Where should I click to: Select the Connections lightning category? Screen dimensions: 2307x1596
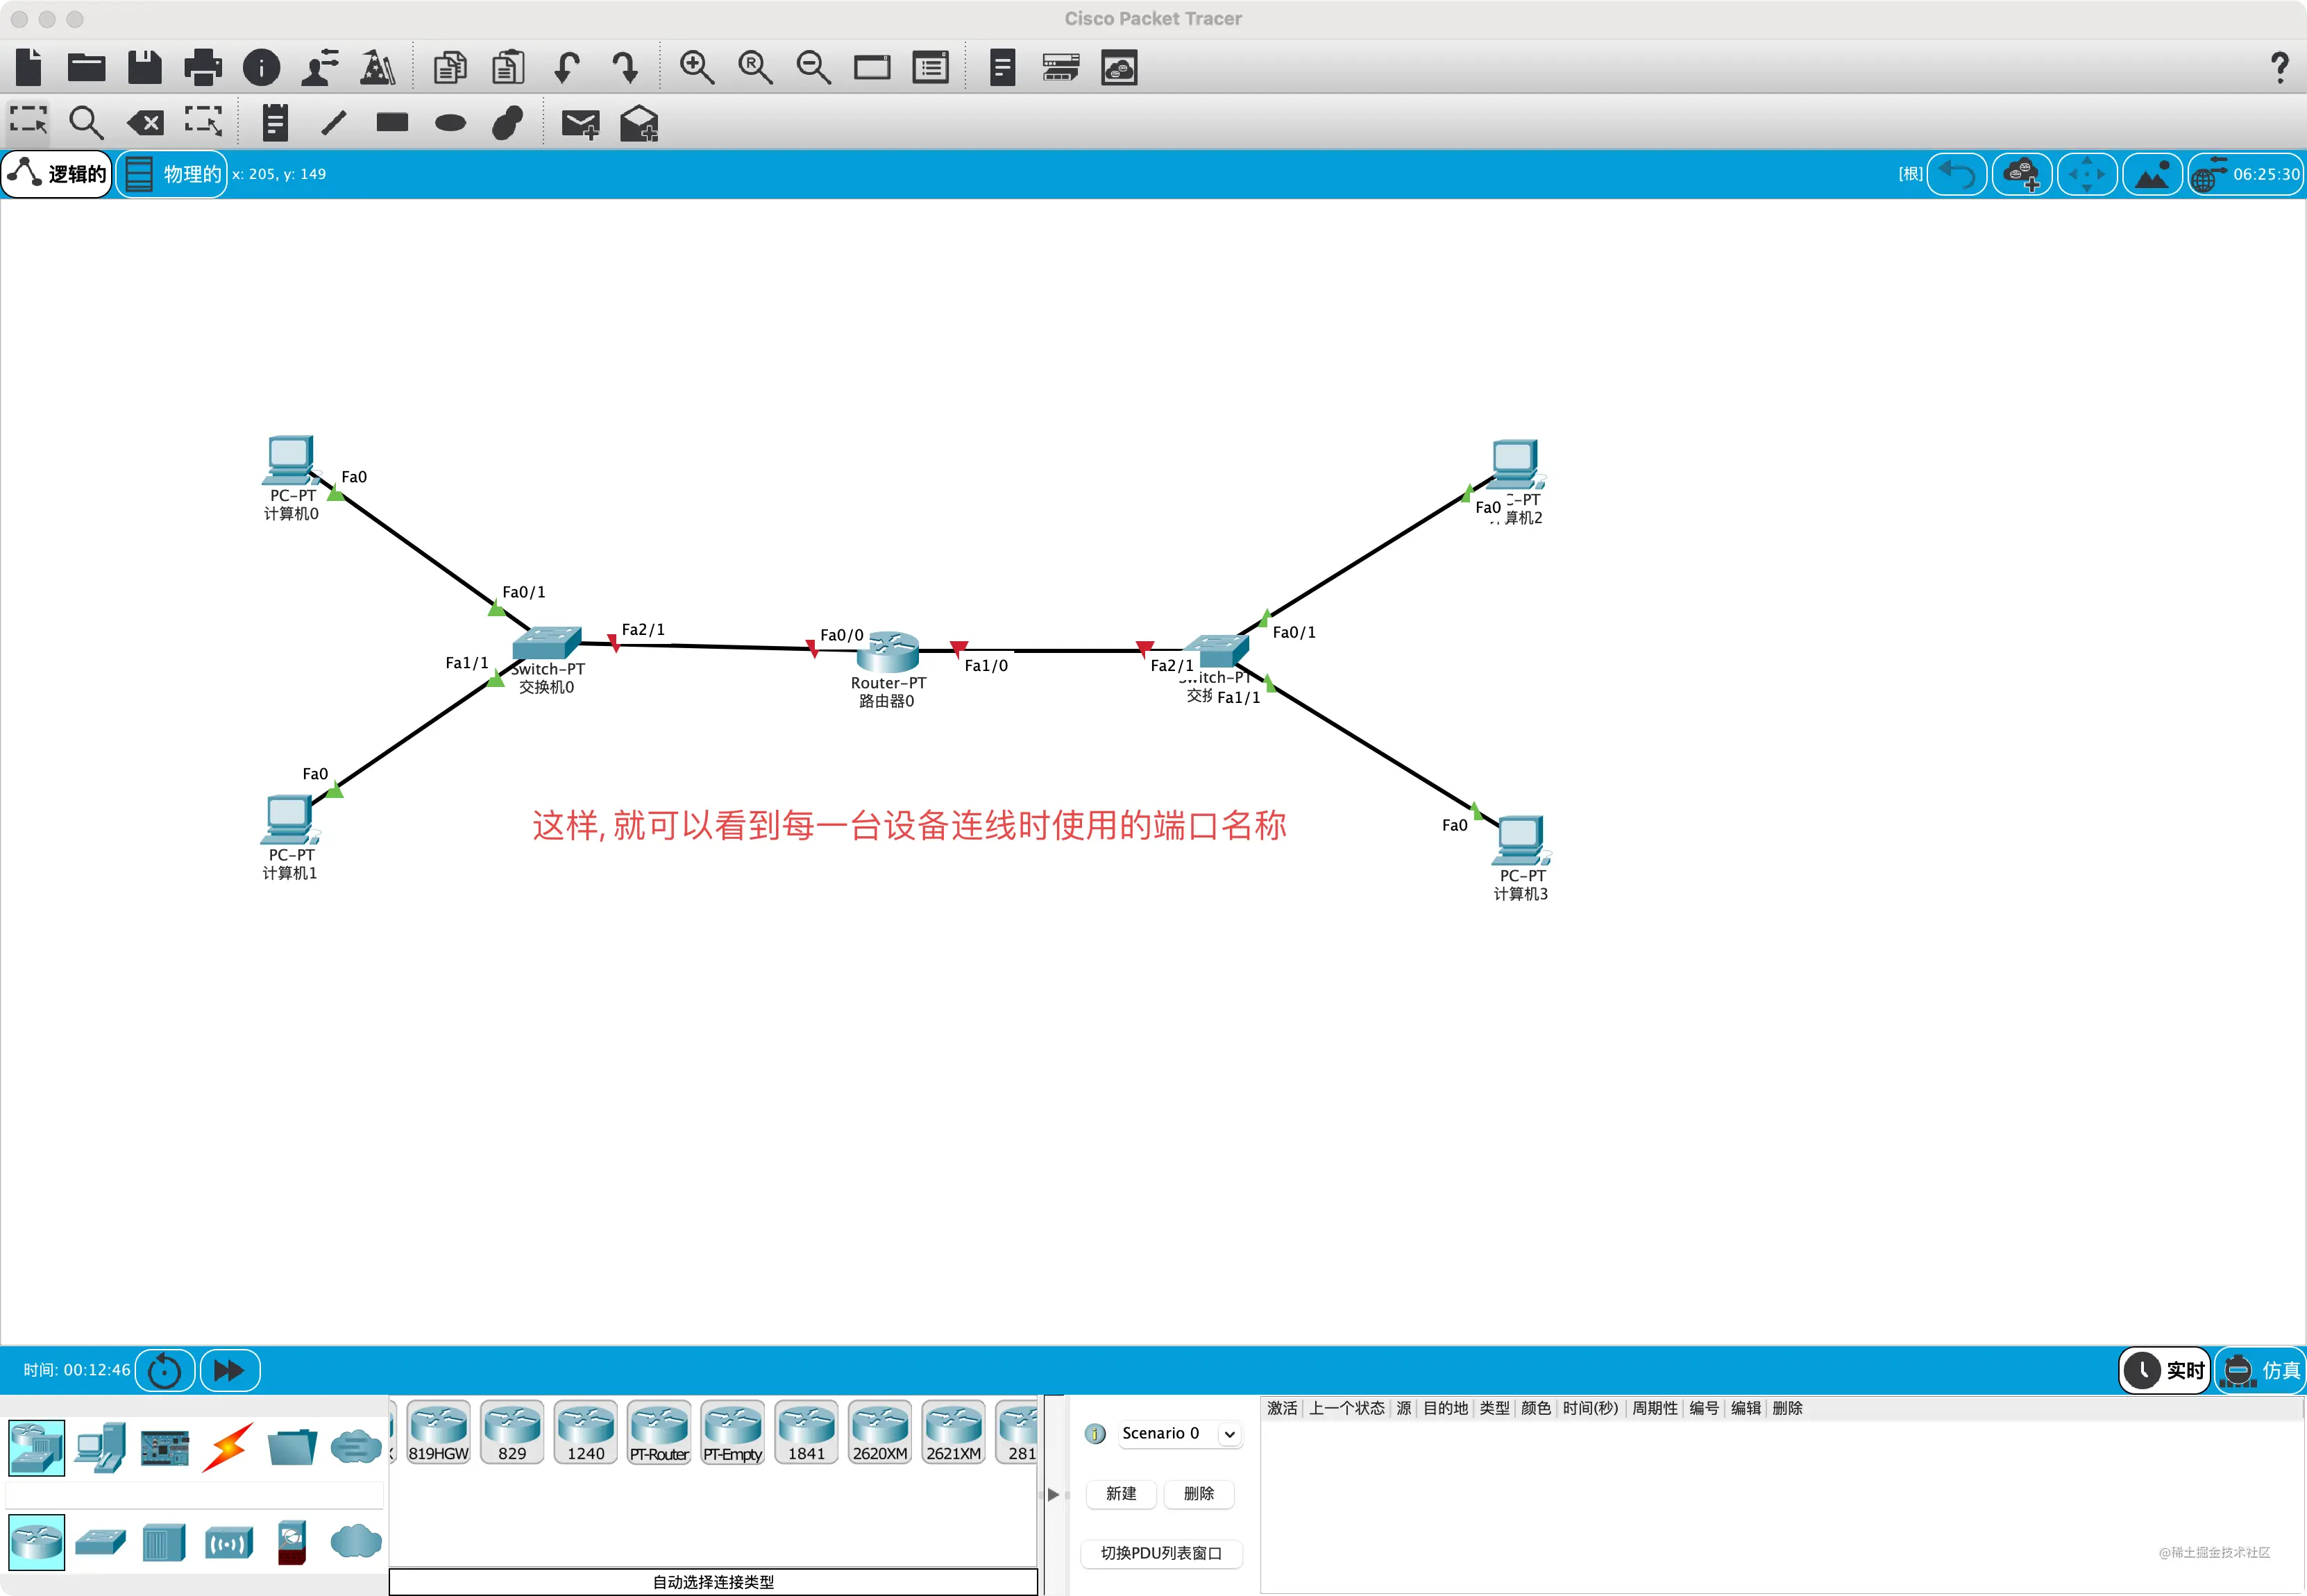pyautogui.click(x=228, y=1447)
